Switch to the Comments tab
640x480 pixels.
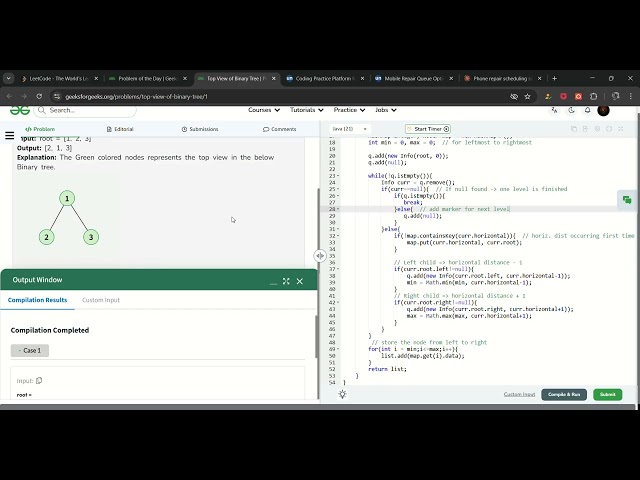click(x=280, y=129)
